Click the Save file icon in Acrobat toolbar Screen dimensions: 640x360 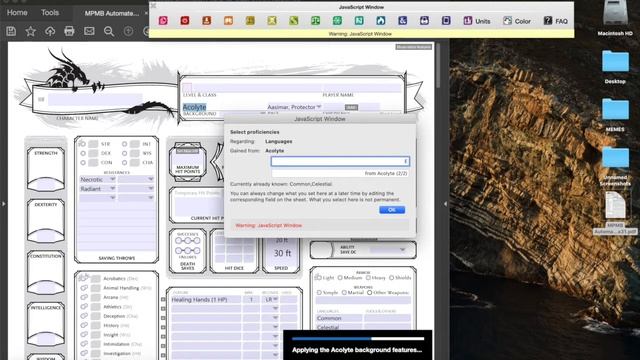11,31
